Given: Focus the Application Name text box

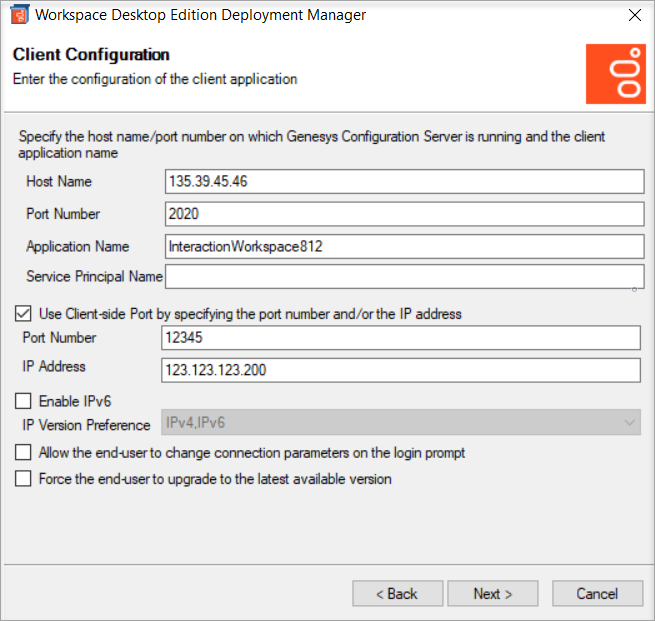Looking at the screenshot, I should tap(404, 246).
